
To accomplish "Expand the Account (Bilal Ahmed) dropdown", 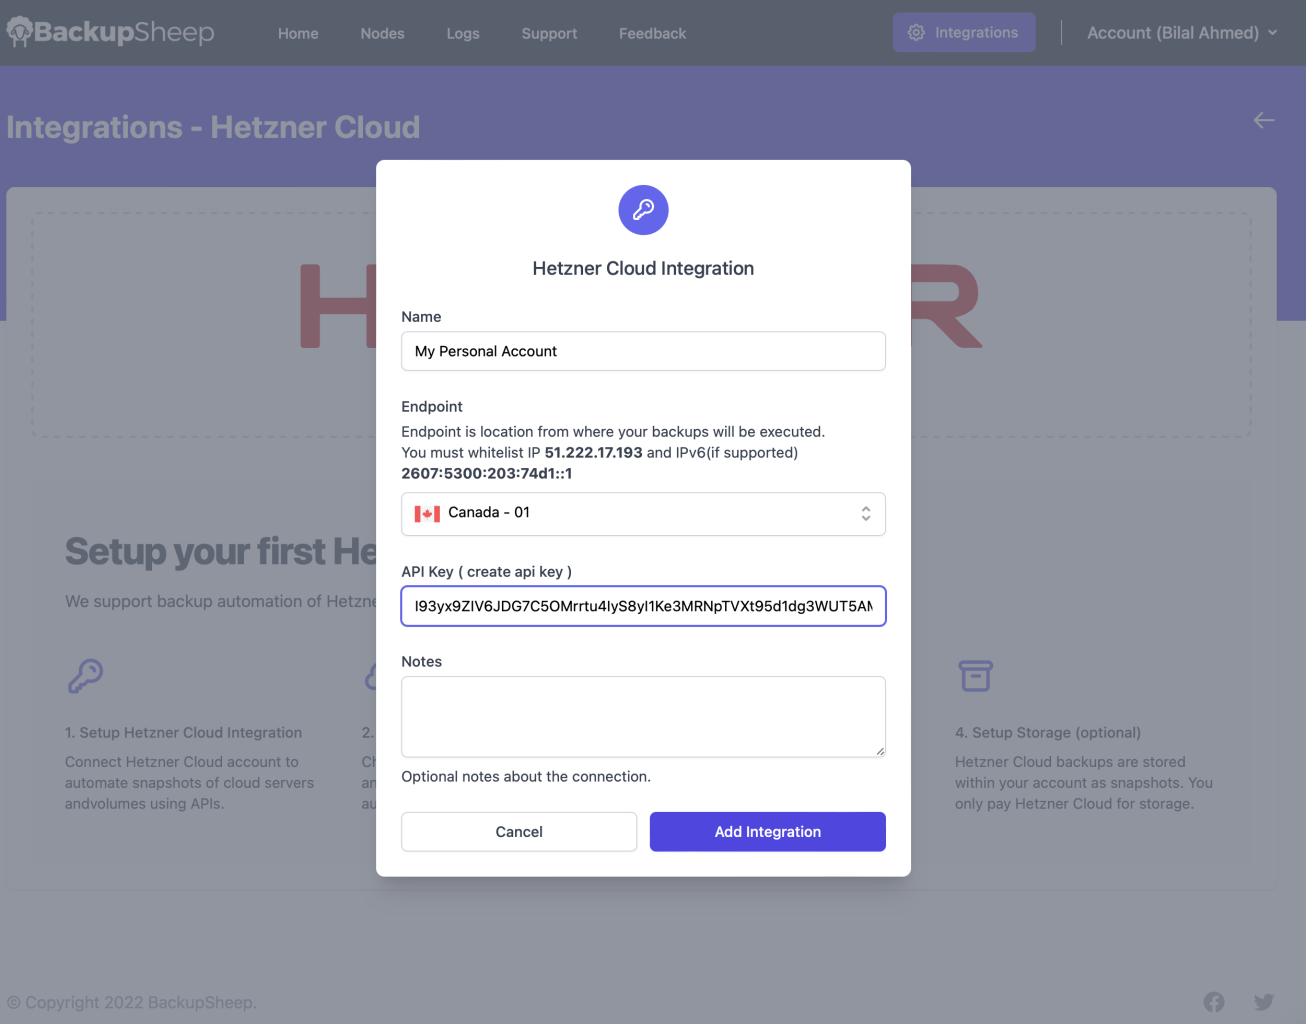I will [x=1182, y=32].
